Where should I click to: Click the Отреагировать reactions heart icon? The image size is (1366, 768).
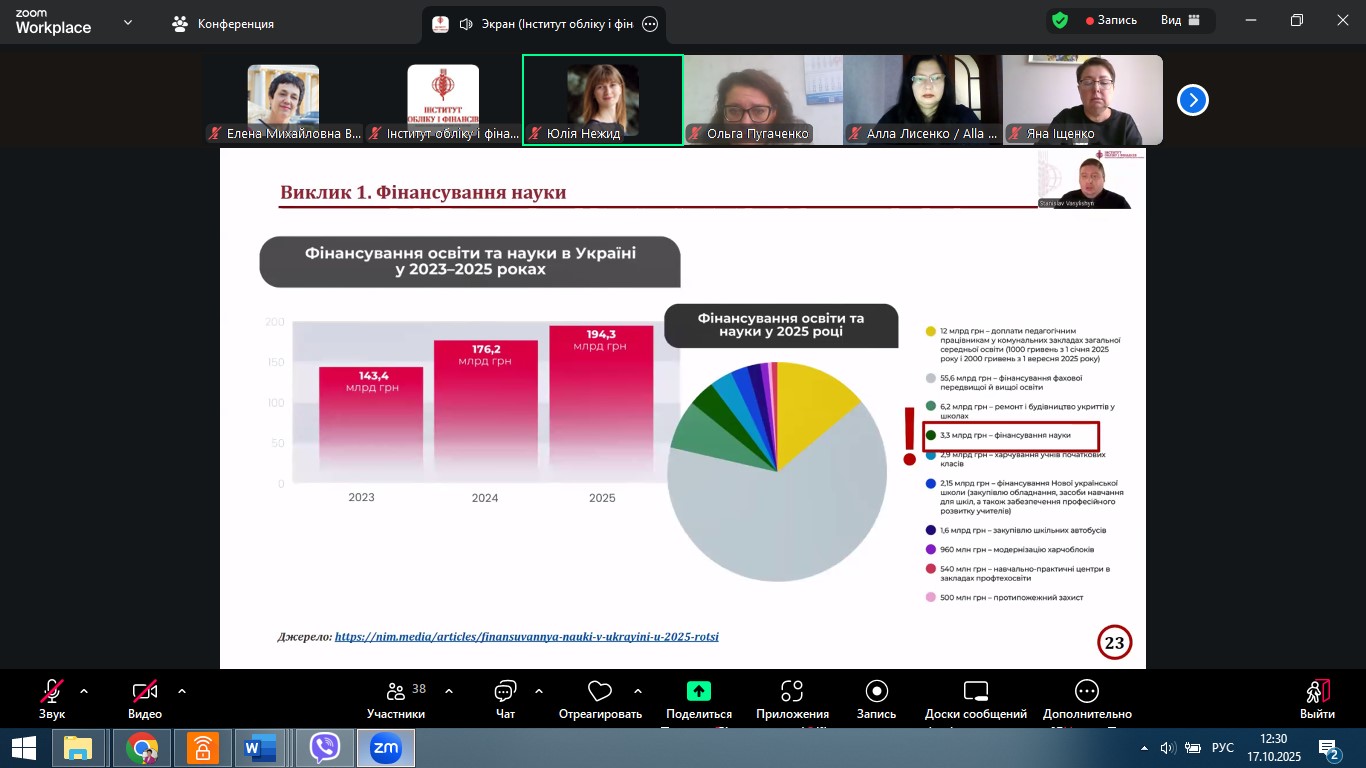600,692
